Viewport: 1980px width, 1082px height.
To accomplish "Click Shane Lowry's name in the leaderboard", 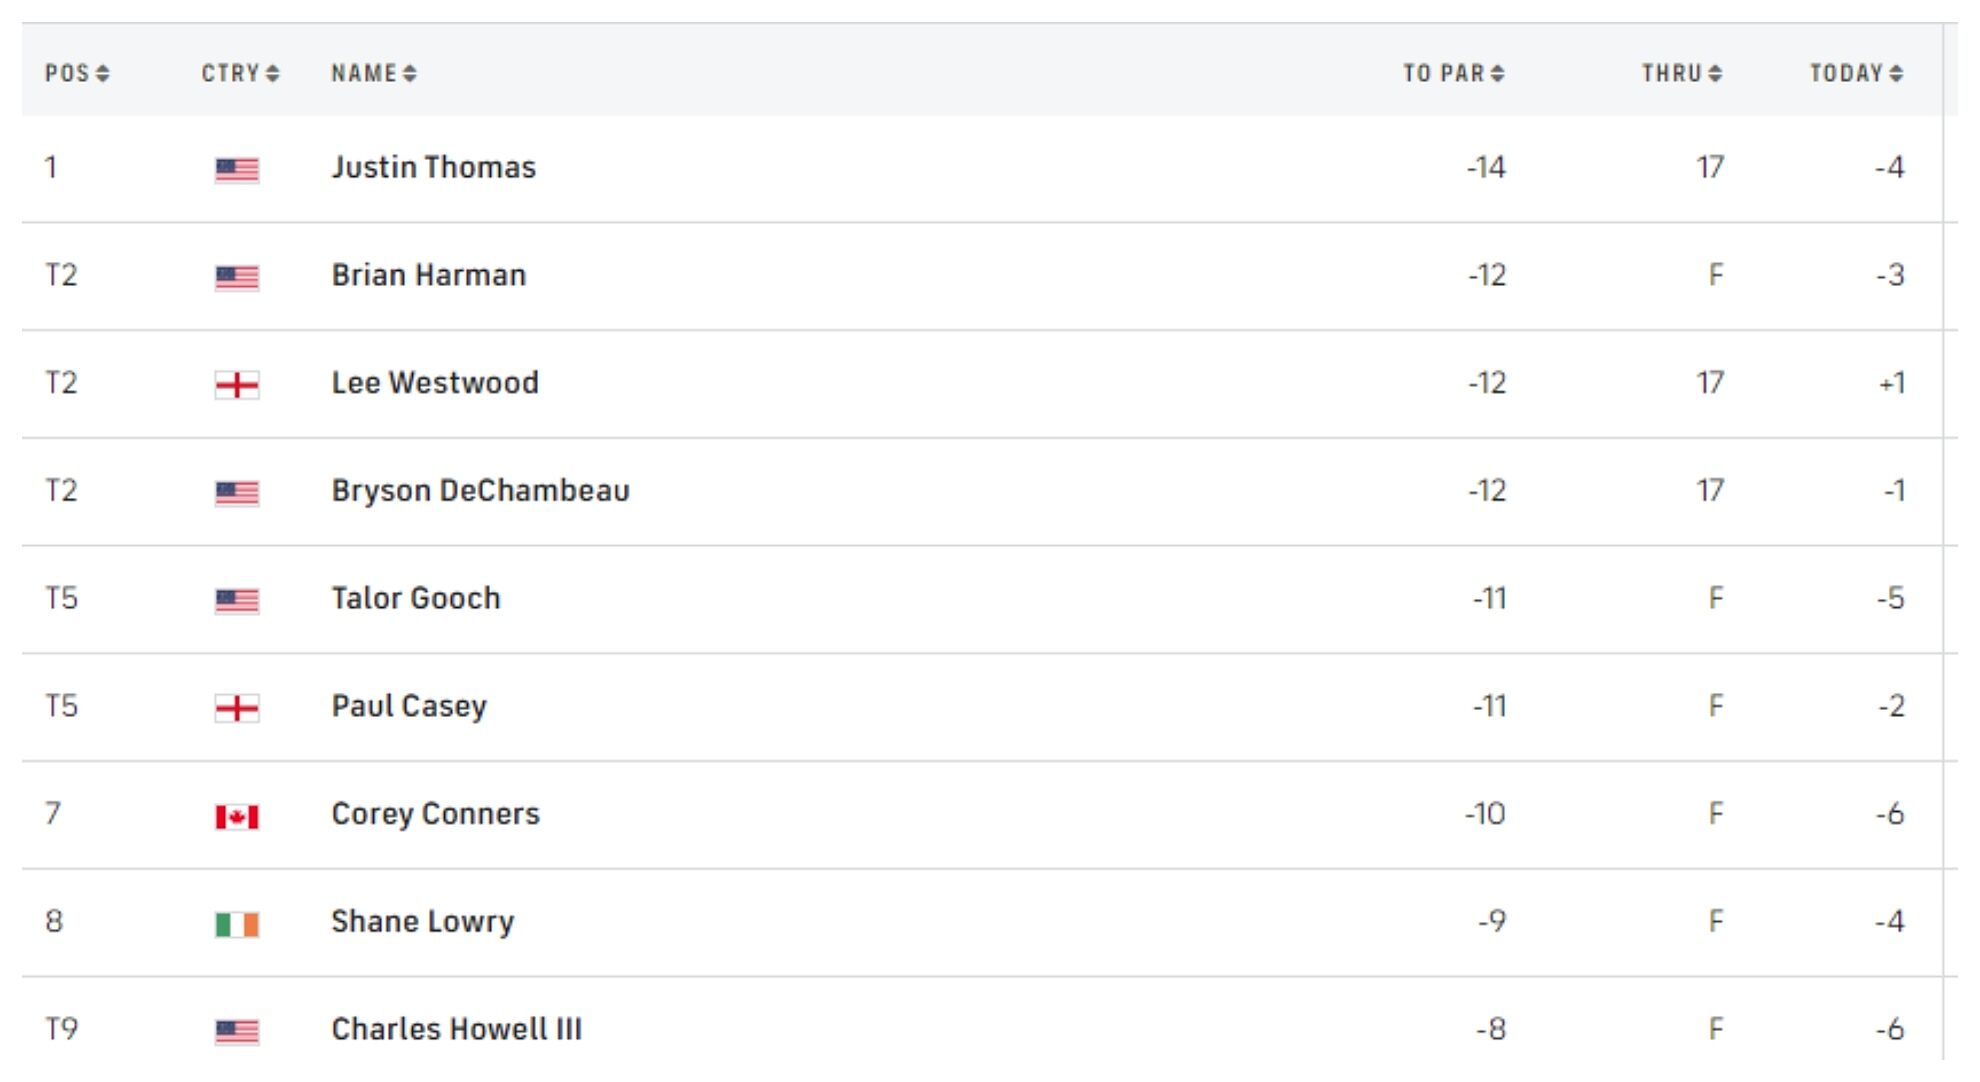I will [423, 921].
